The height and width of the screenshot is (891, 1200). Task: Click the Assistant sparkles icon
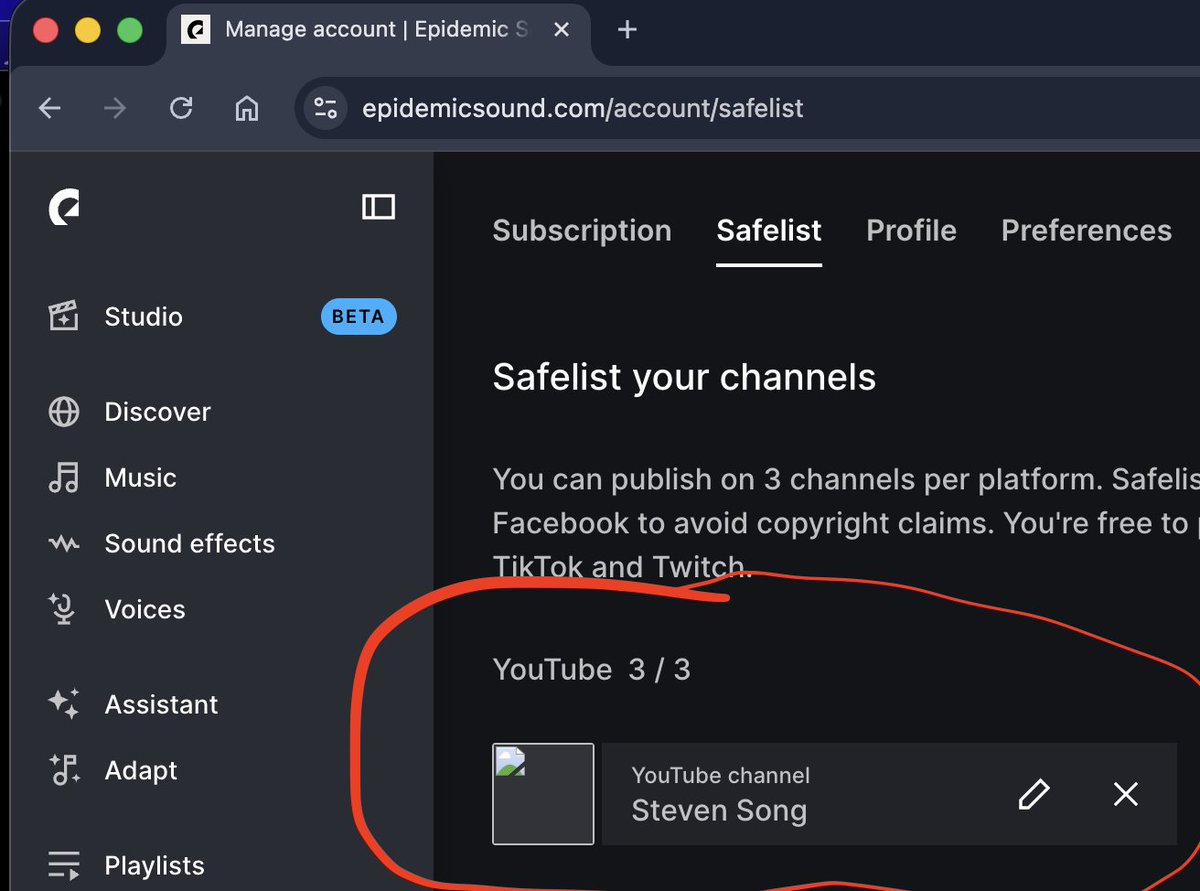click(64, 704)
